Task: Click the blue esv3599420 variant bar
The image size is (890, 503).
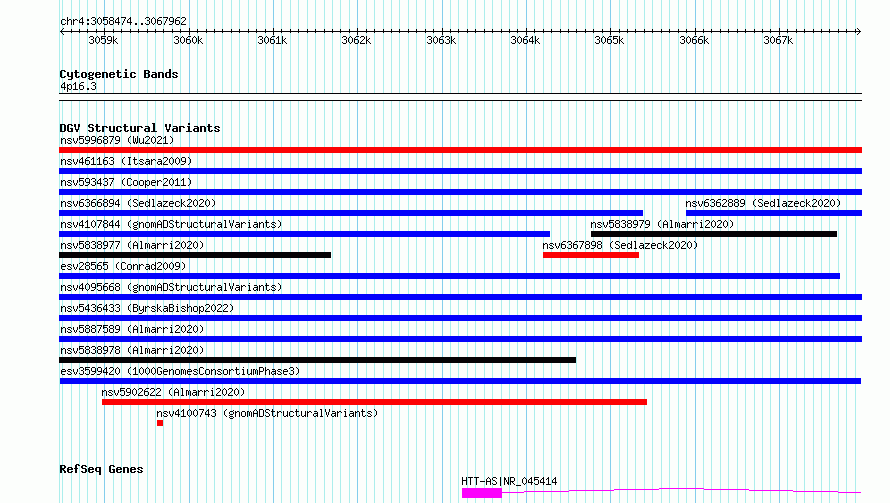Action: (460, 381)
